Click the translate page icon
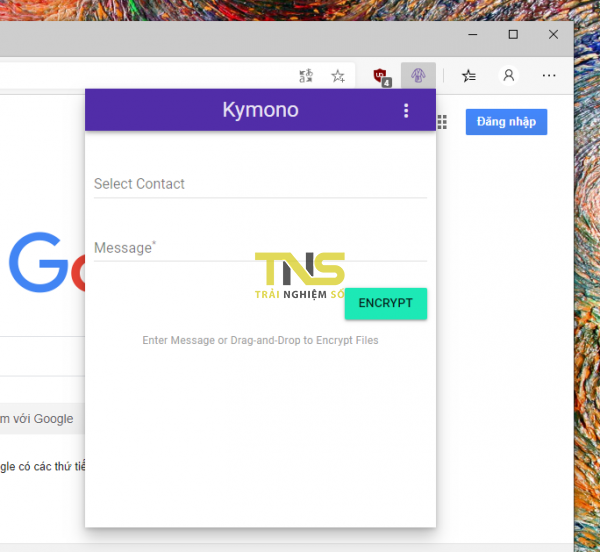600x552 pixels. coord(306,76)
